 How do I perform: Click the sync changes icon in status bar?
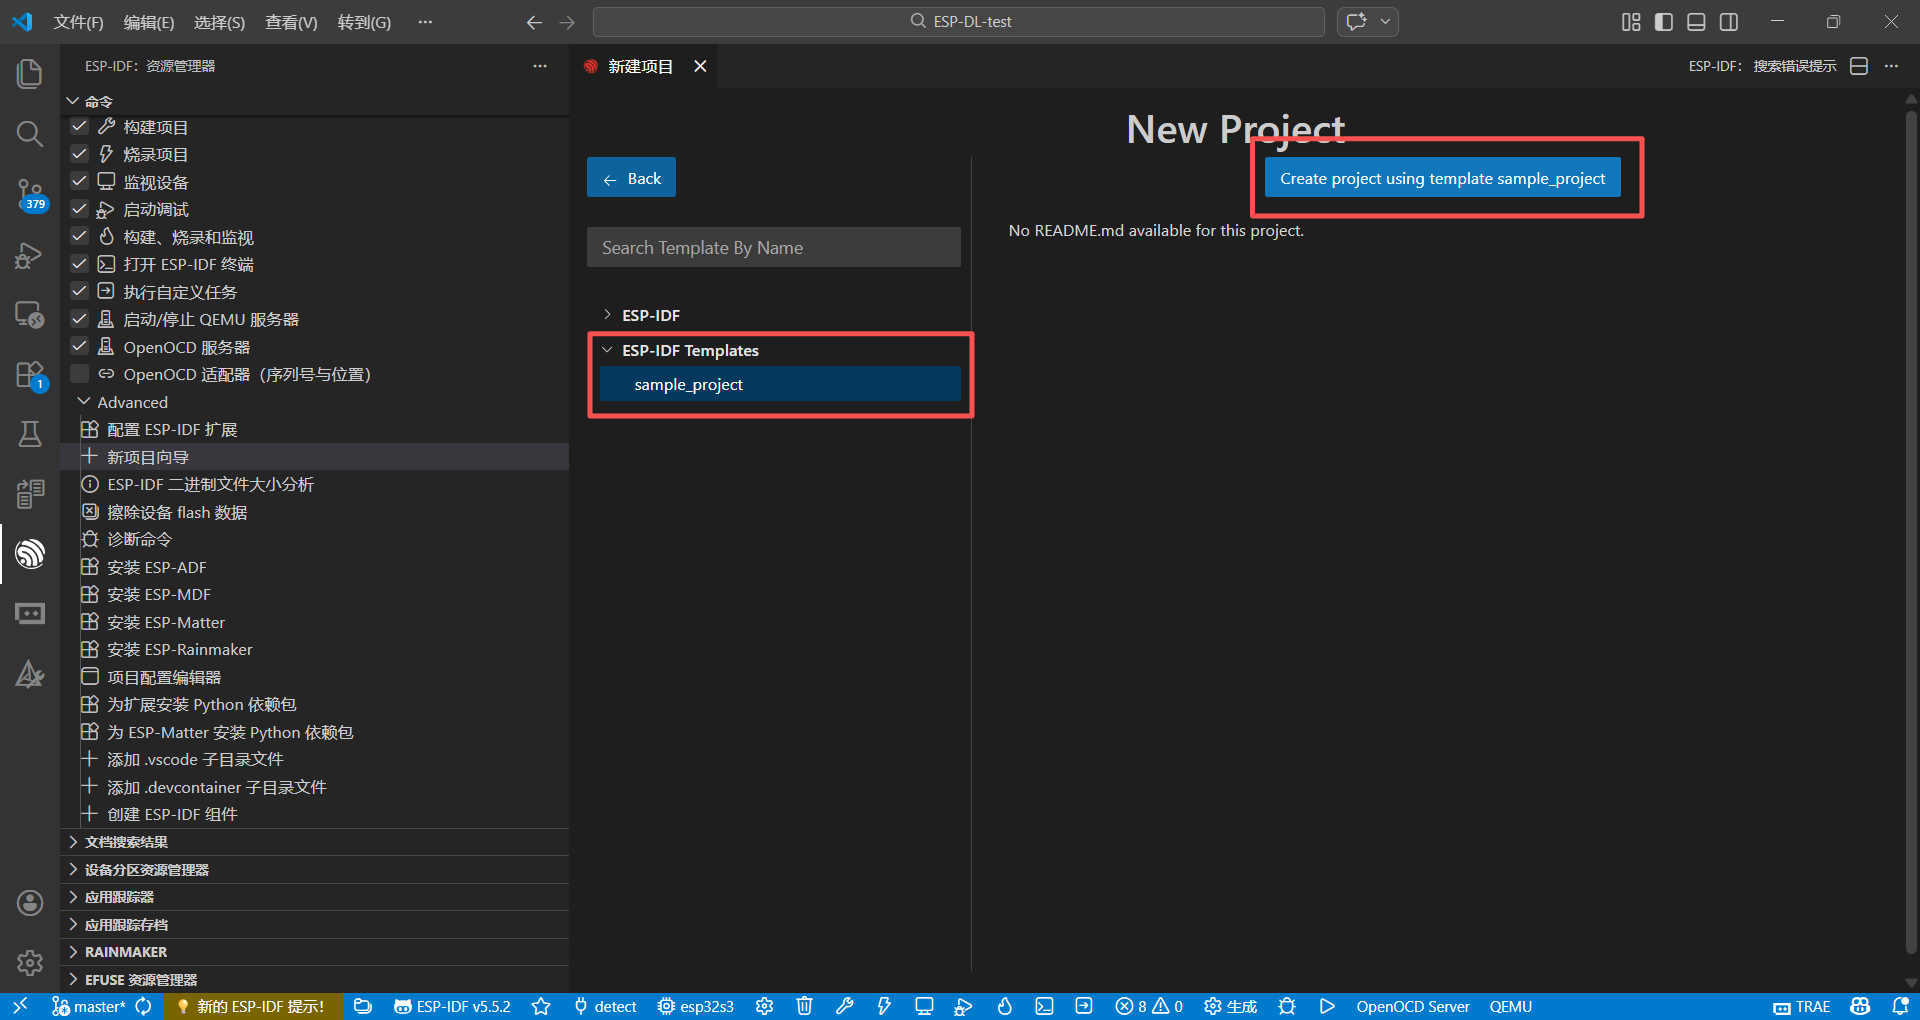point(143,1006)
